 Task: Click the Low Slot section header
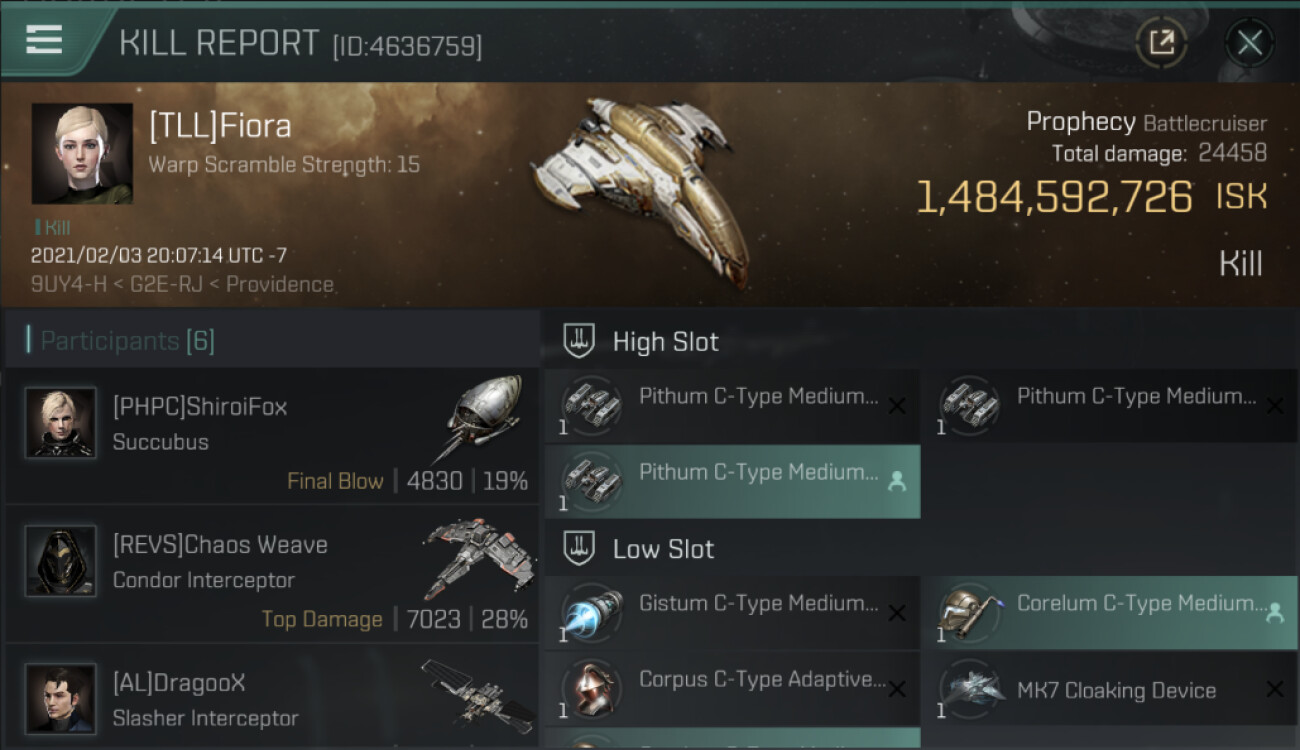click(663, 549)
